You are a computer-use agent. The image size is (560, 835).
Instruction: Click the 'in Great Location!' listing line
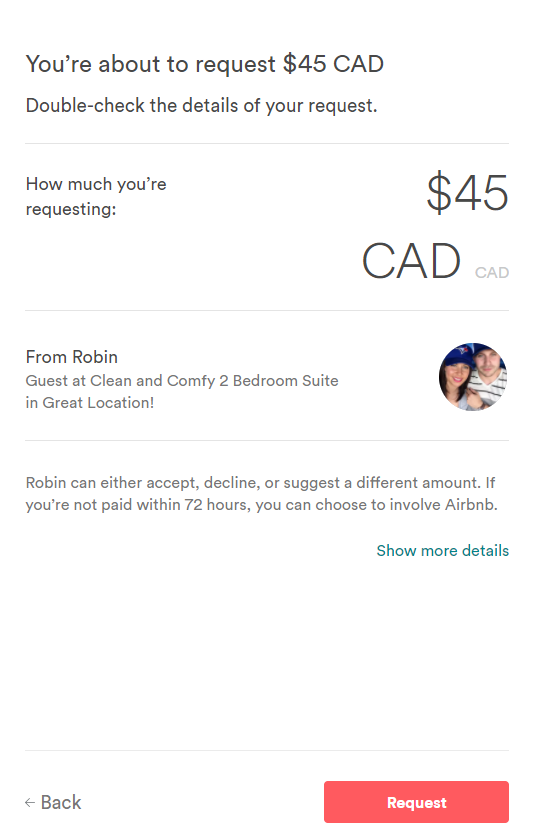point(90,403)
